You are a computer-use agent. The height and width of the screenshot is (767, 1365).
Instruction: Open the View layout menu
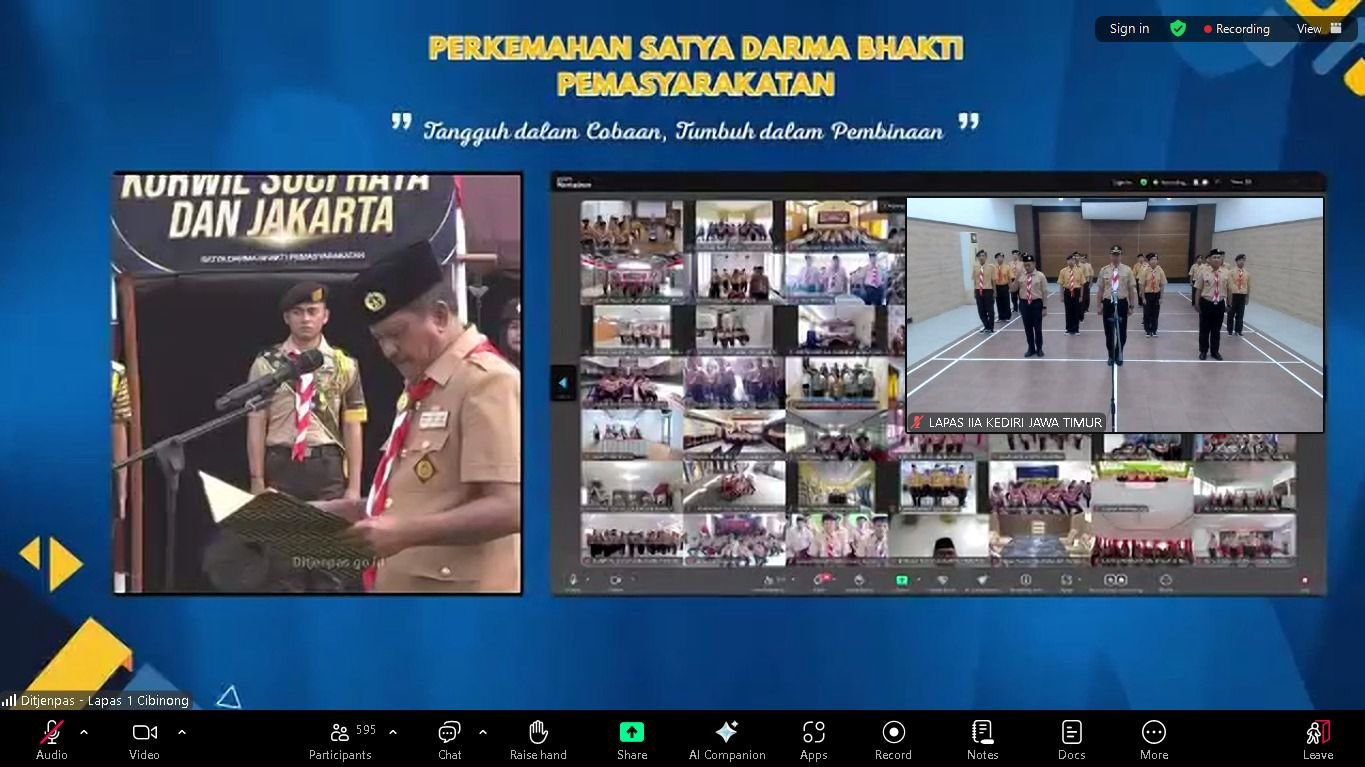point(1319,29)
